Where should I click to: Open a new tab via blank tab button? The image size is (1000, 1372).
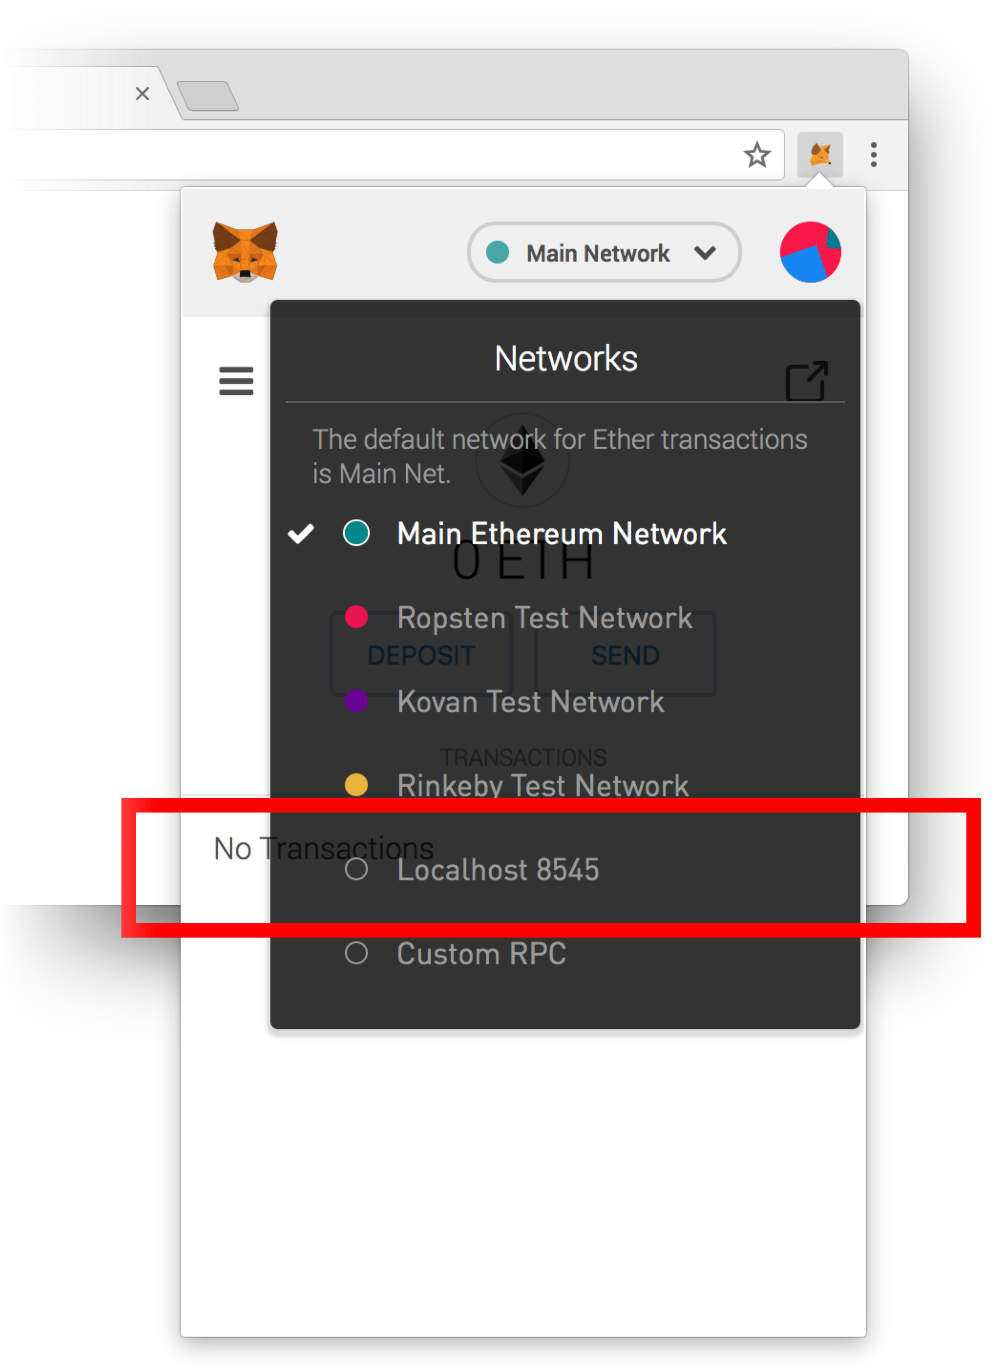[208, 96]
